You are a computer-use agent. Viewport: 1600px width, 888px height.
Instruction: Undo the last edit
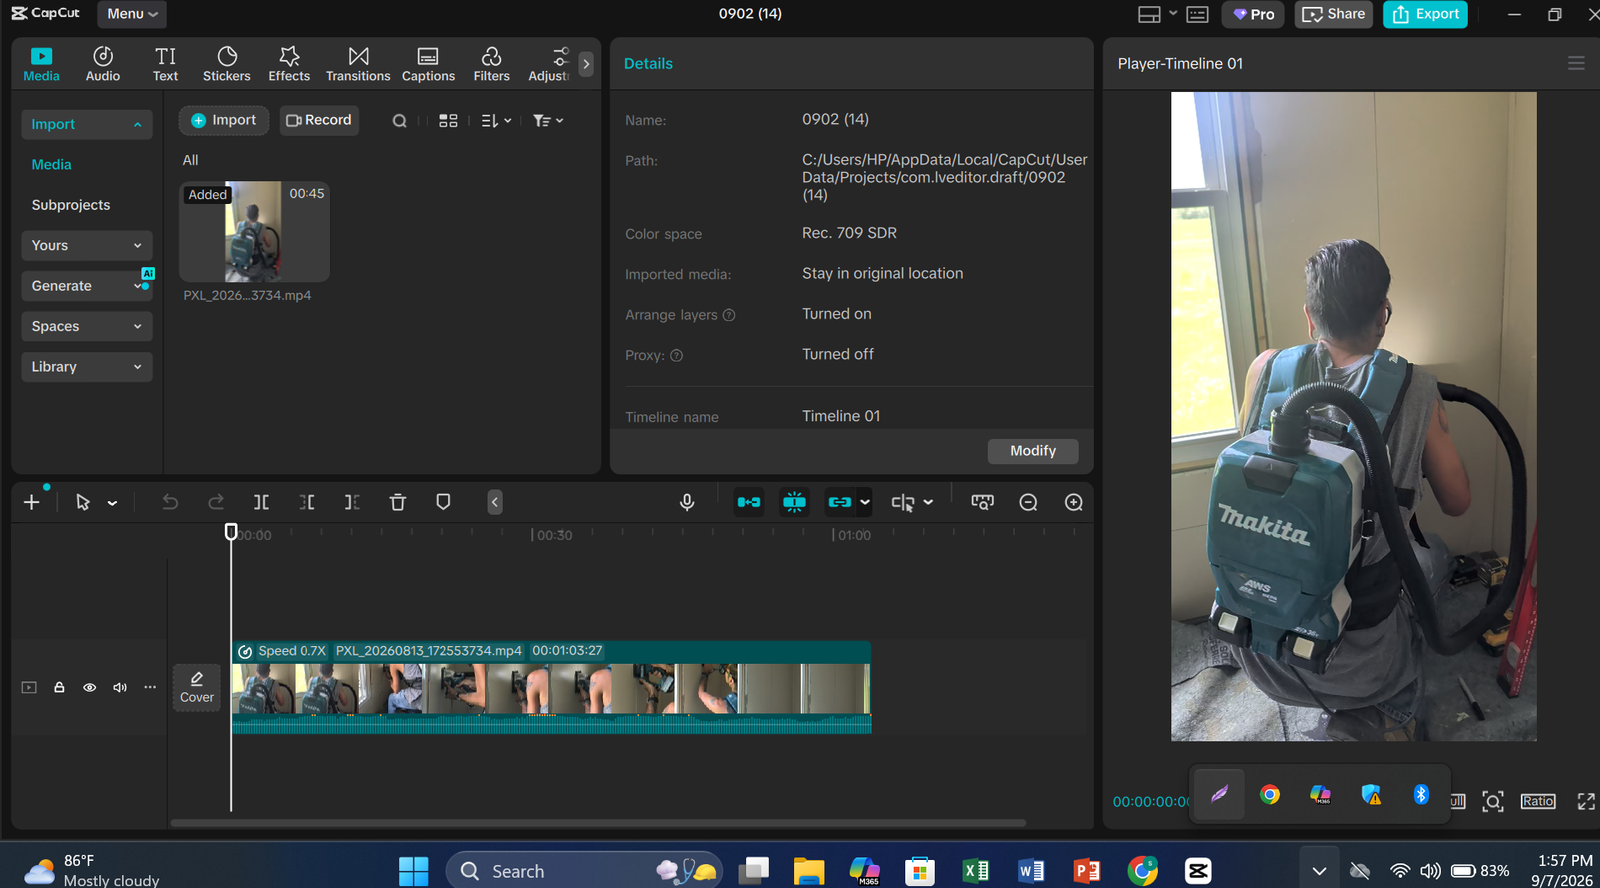pos(170,502)
